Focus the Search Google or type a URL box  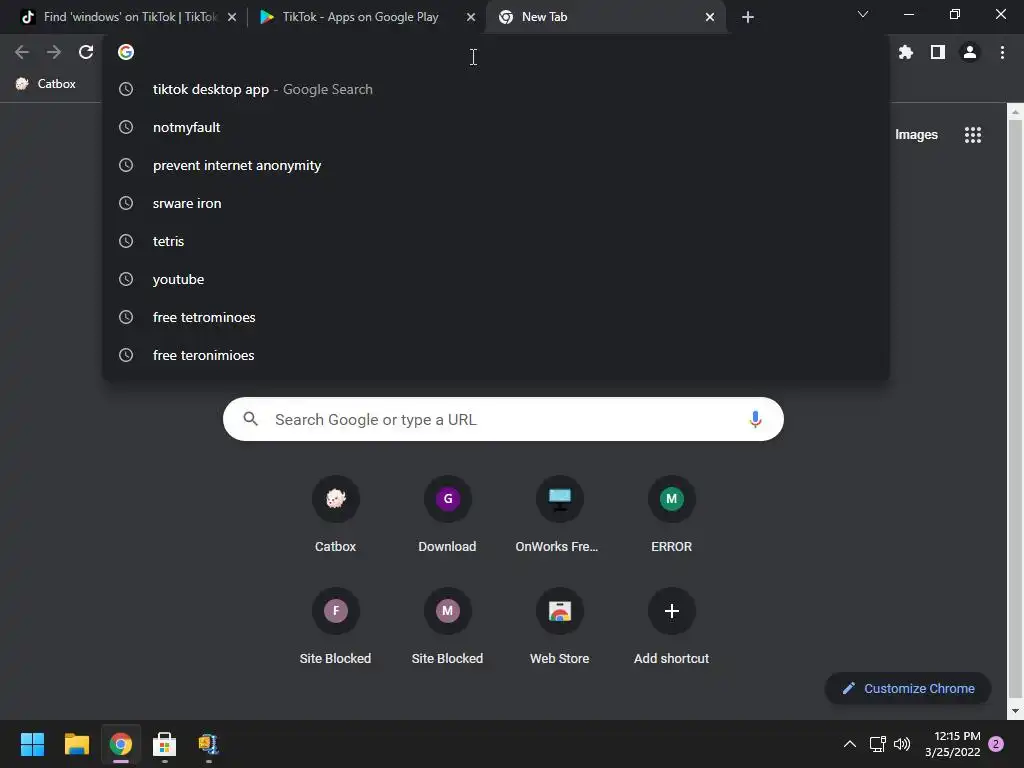coord(503,419)
